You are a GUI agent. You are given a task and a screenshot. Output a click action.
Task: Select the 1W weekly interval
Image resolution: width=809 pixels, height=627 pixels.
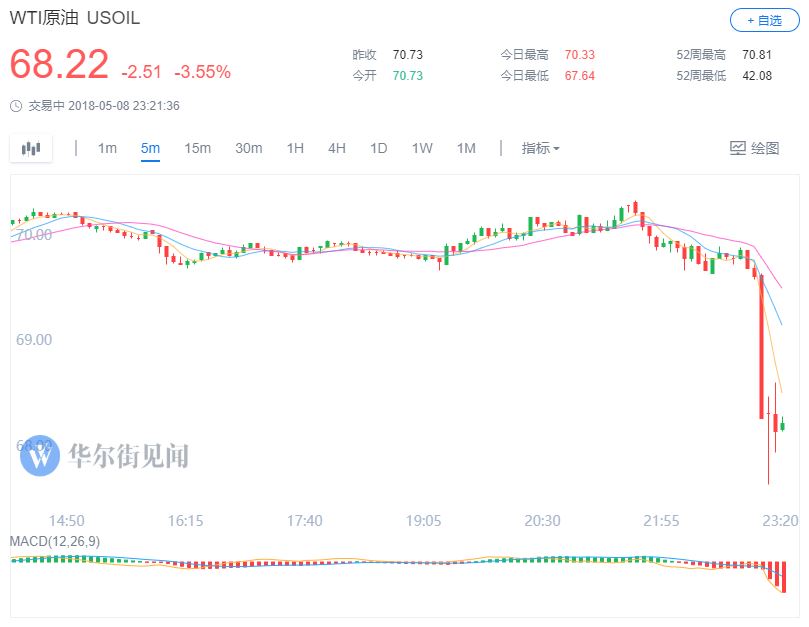click(x=422, y=148)
